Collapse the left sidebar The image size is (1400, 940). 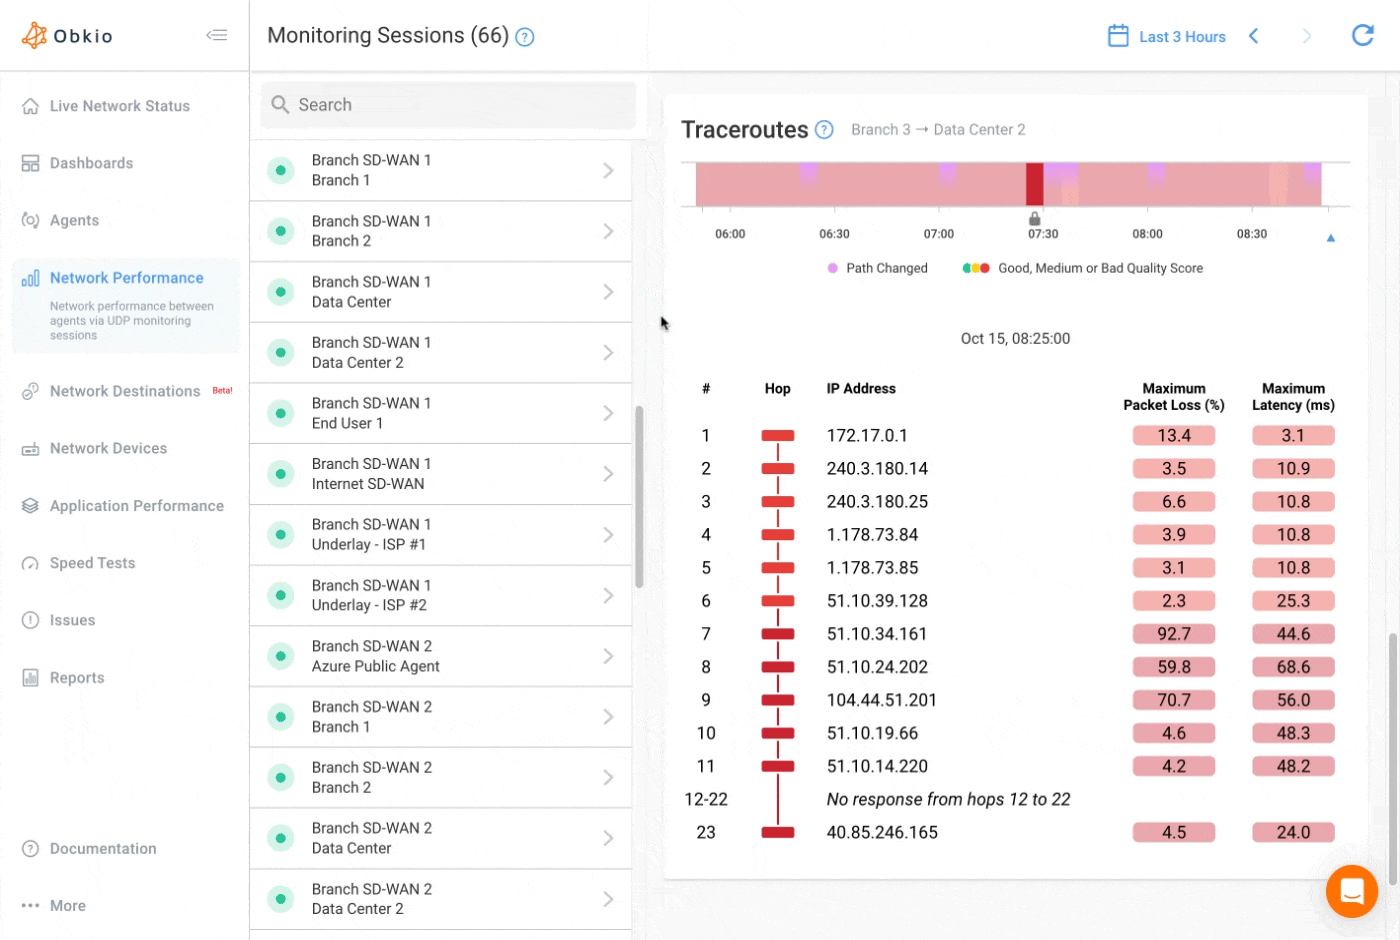pos(217,34)
